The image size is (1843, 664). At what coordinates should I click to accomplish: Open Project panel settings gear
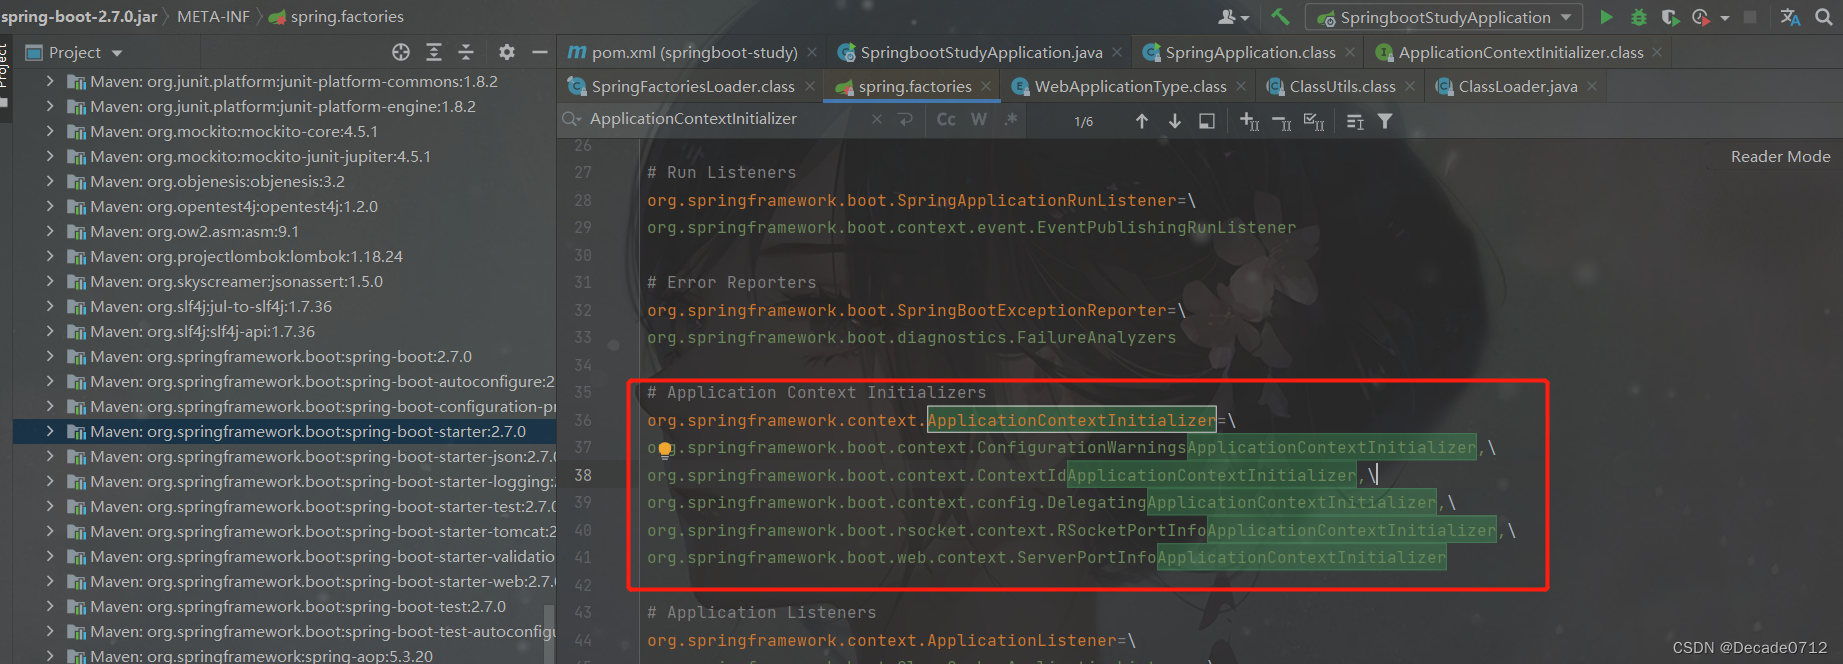[507, 52]
